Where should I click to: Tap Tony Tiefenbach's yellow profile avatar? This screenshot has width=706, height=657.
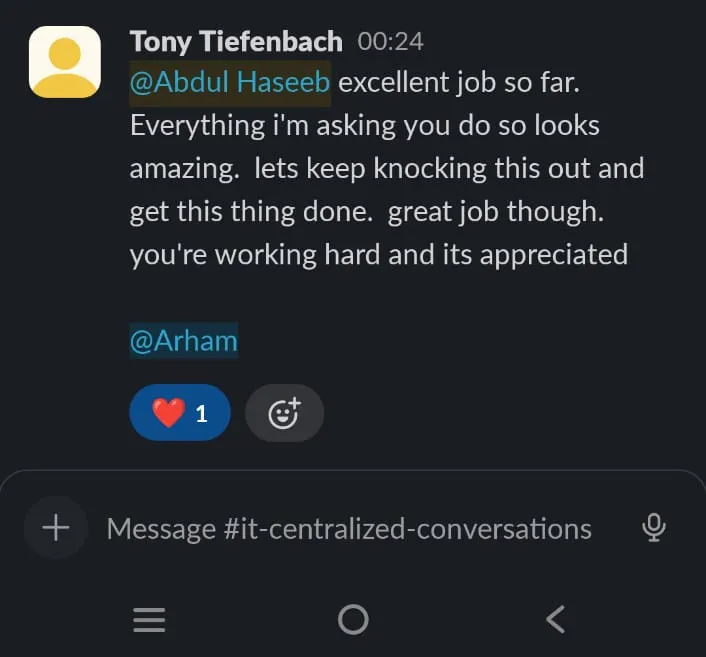(65, 62)
